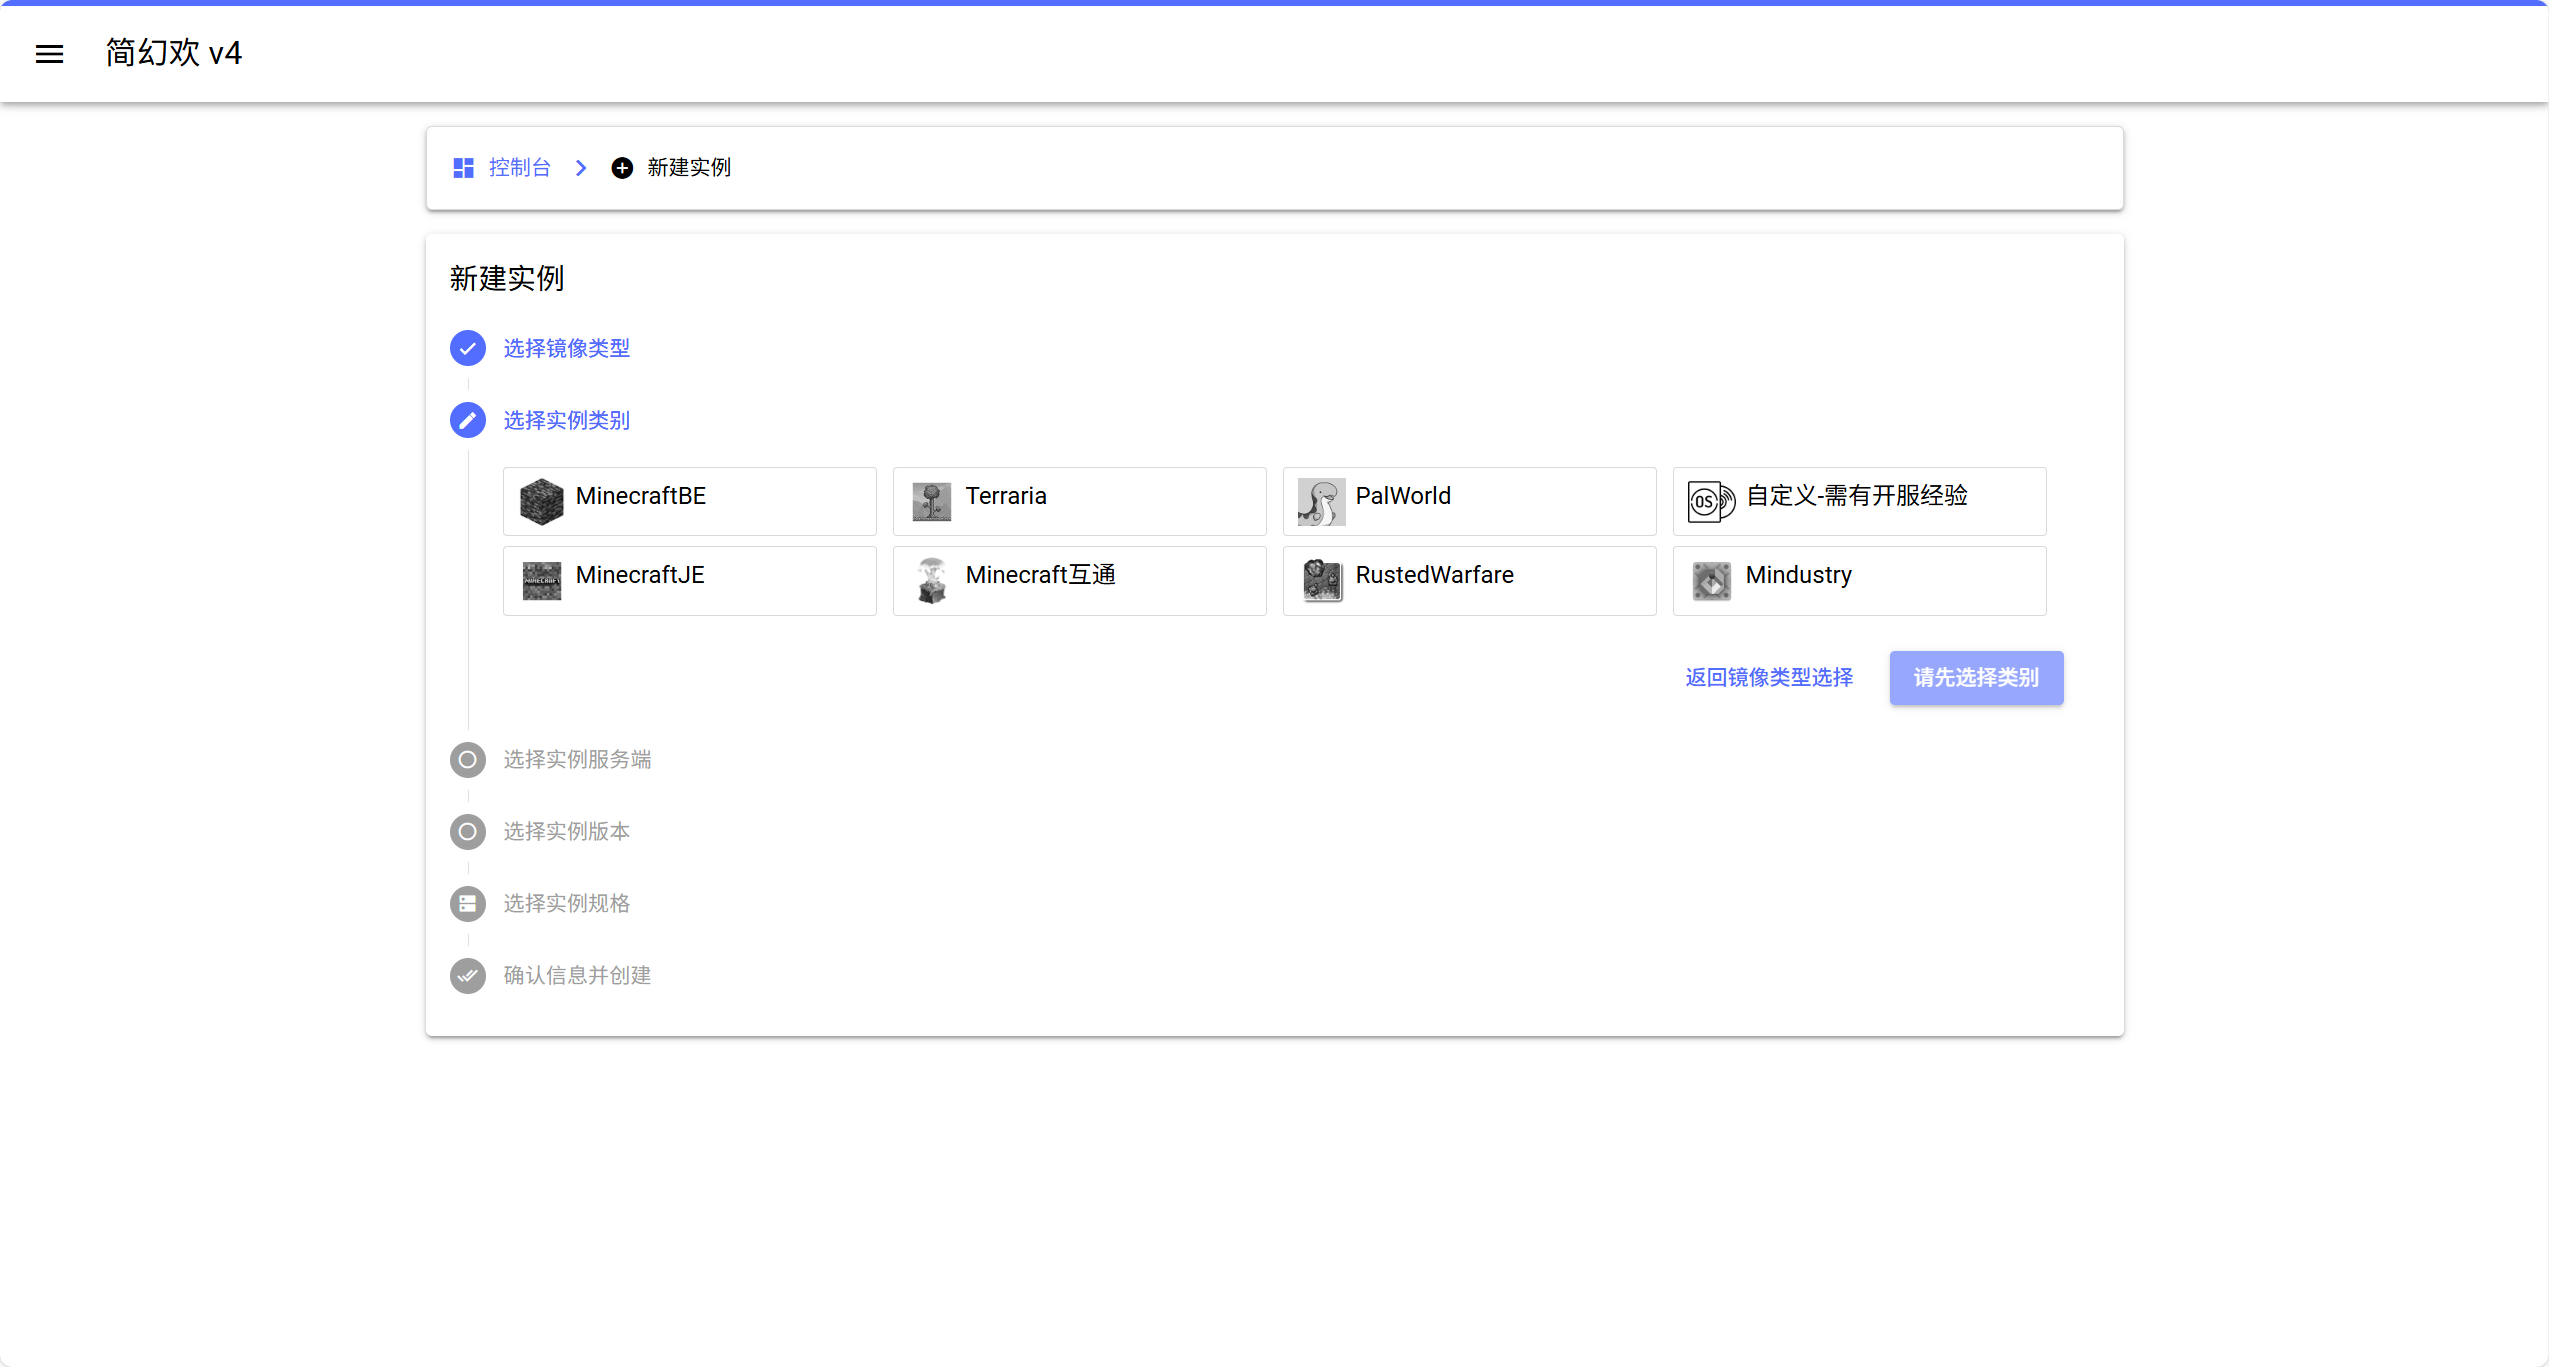Click the custom OS disc icon
The height and width of the screenshot is (1367, 2549).
1711,501
